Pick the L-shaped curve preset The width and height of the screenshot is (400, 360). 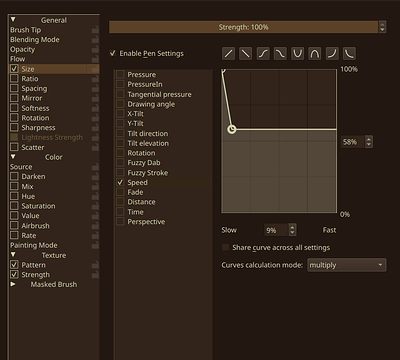pos(349,53)
